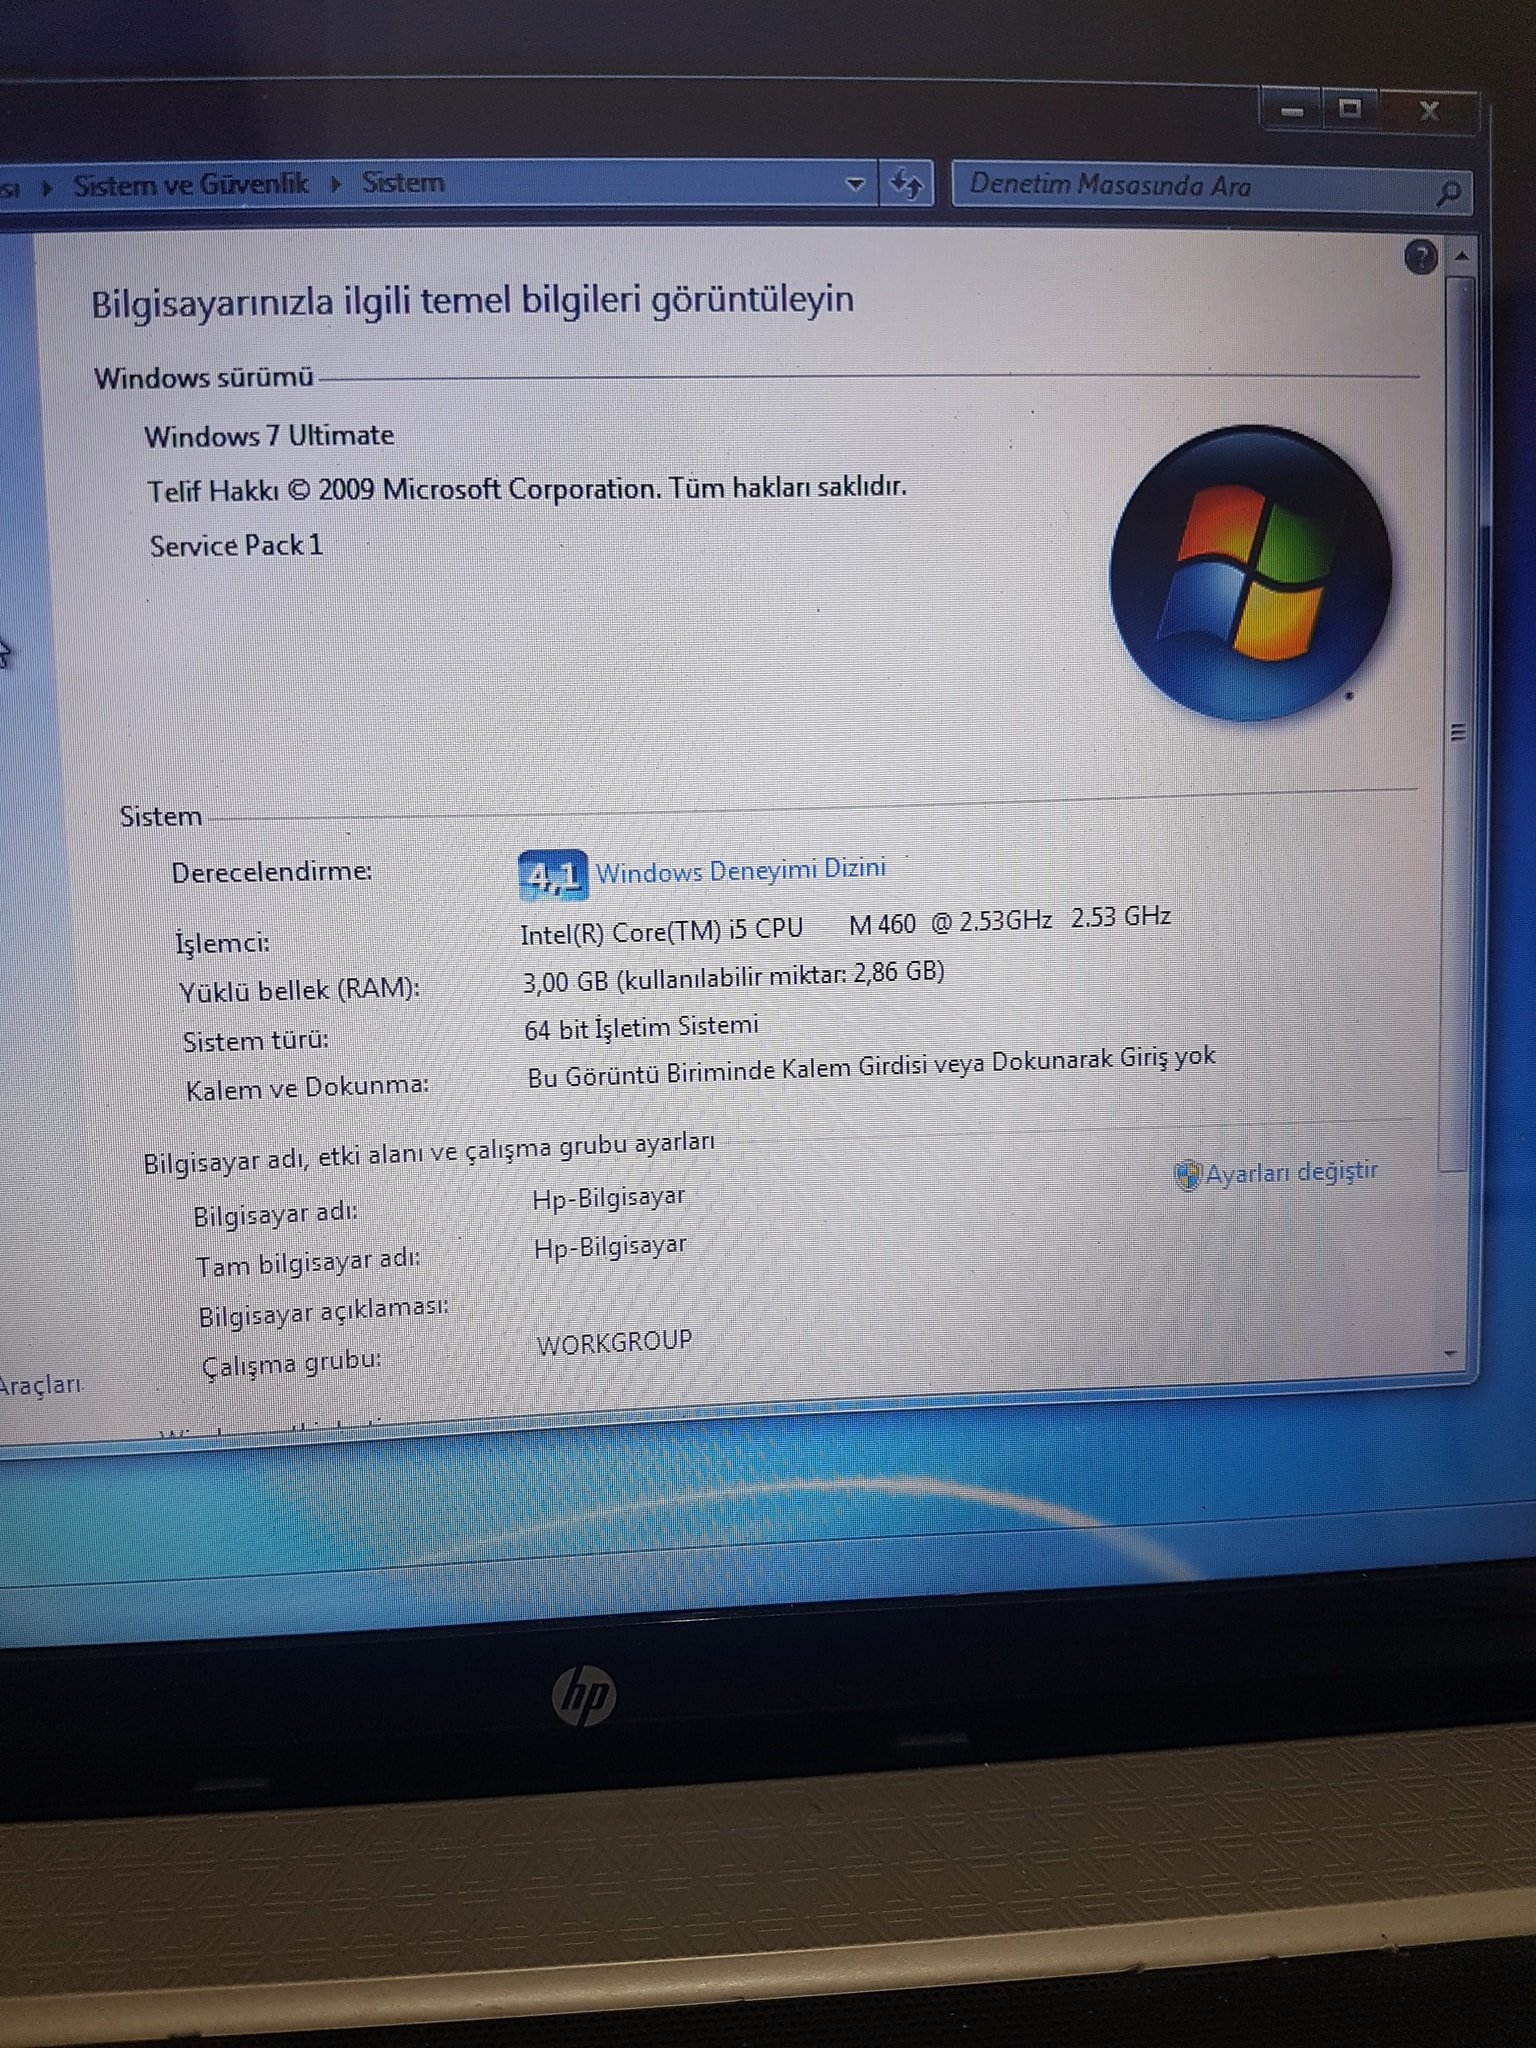The width and height of the screenshot is (1536, 2048).
Task: Open the Windows Deneyimi Dizini link
Action: 741,870
